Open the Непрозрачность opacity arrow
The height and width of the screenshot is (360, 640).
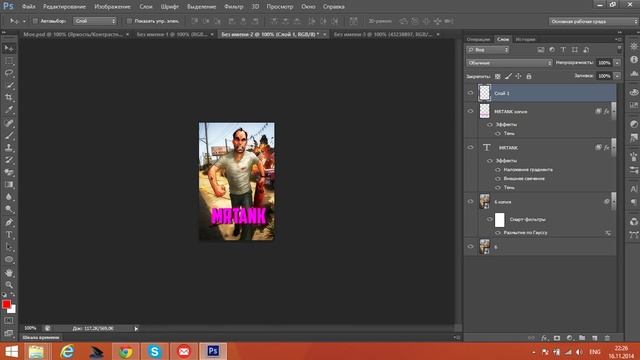[x=617, y=63]
